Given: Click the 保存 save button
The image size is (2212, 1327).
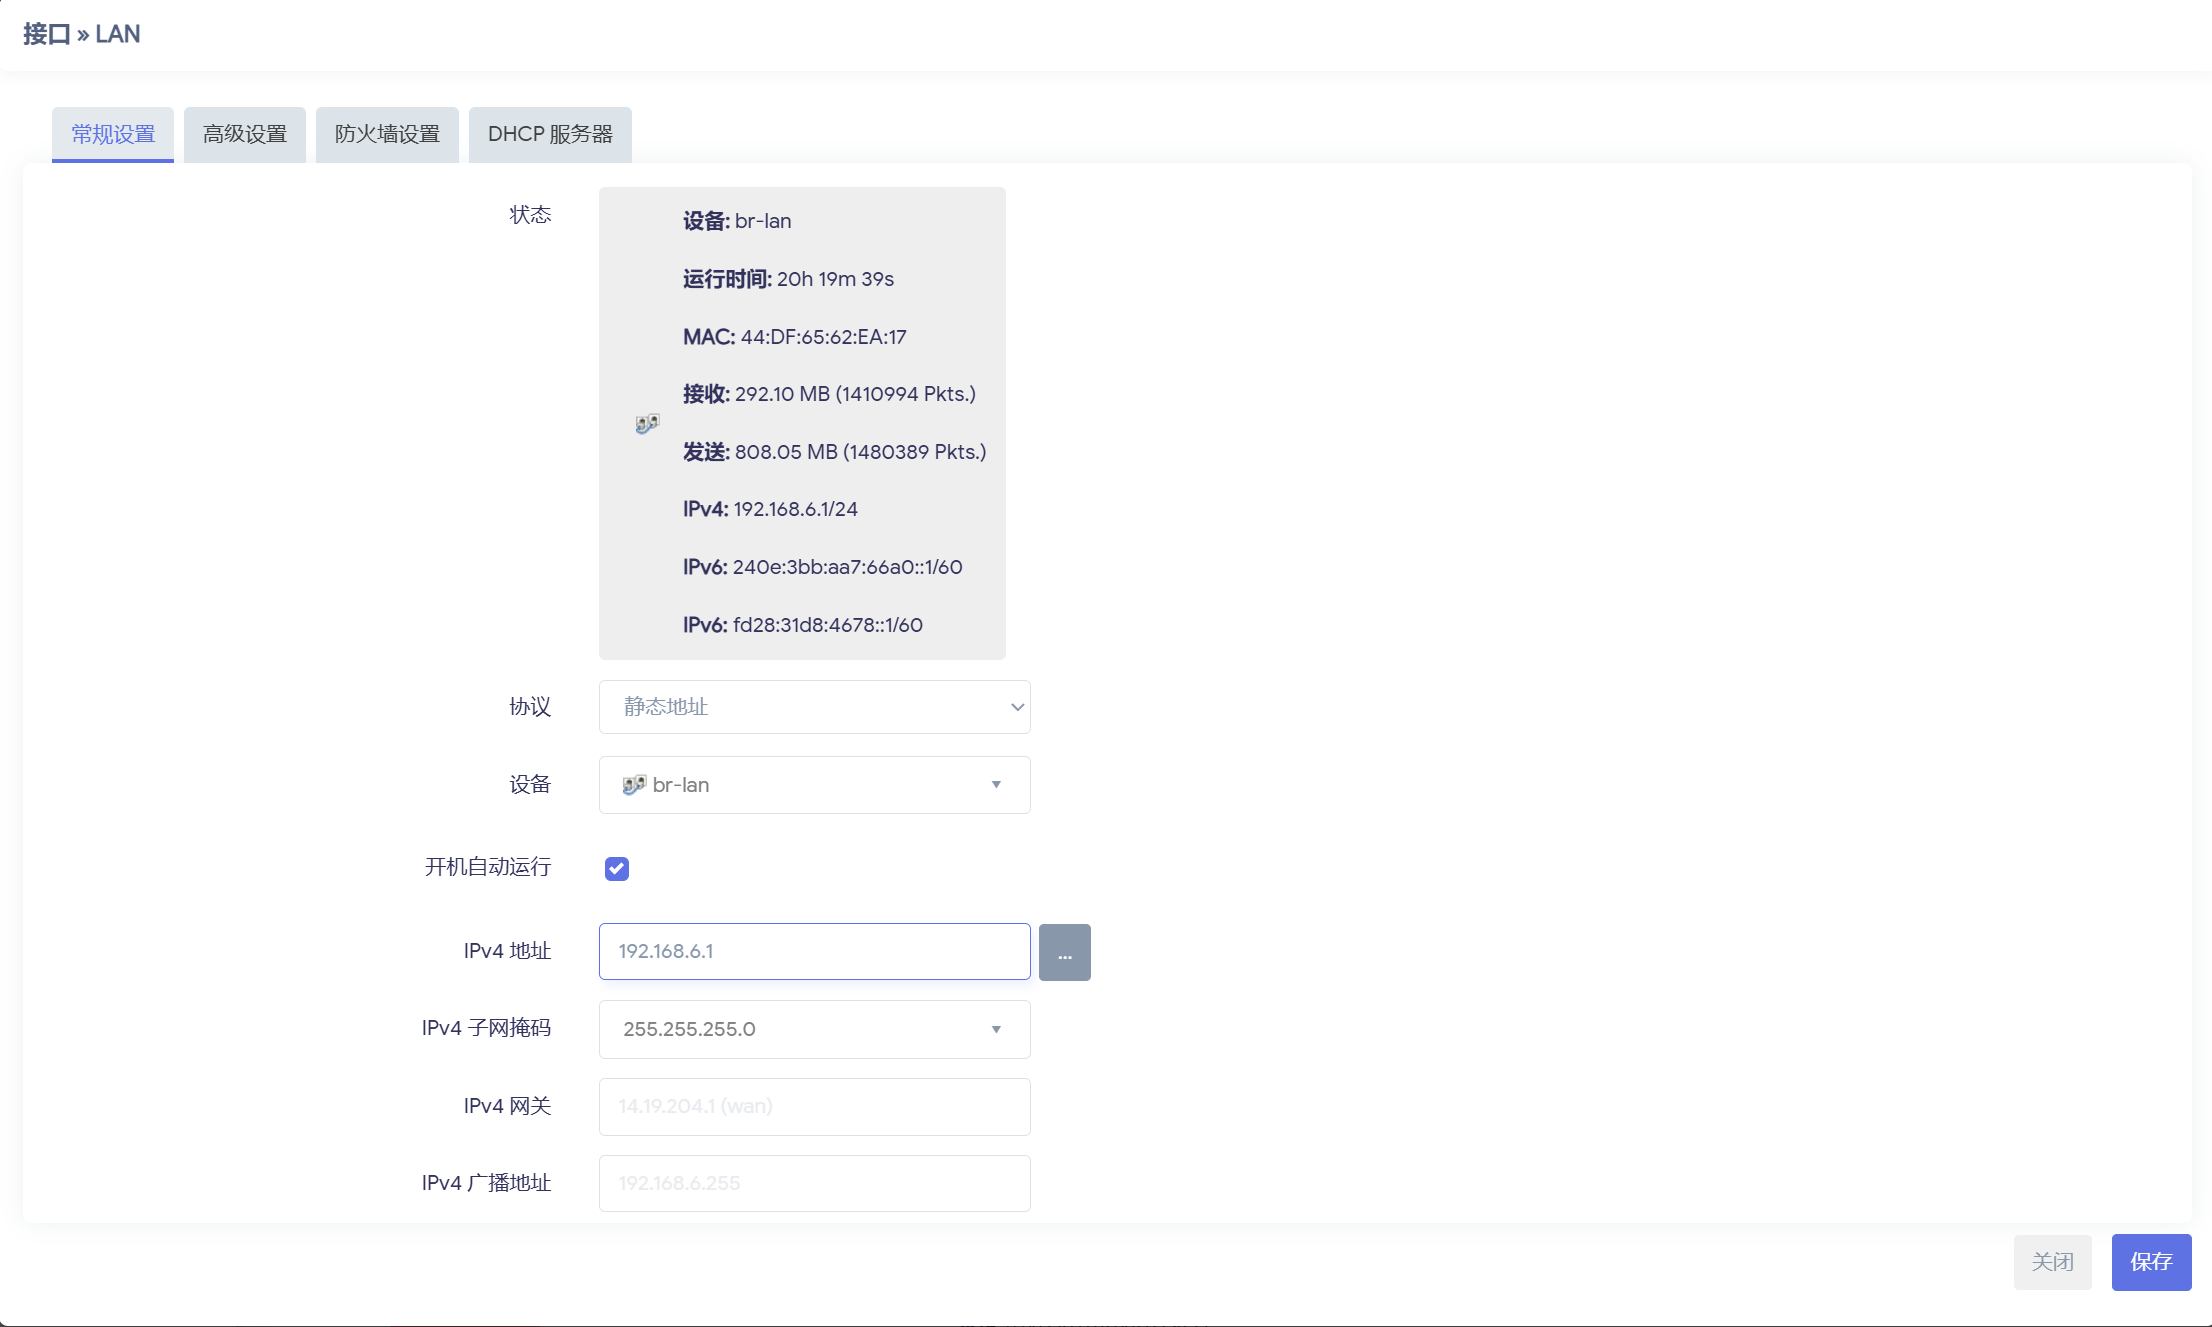Looking at the screenshot, I should coord(2151,1262).
